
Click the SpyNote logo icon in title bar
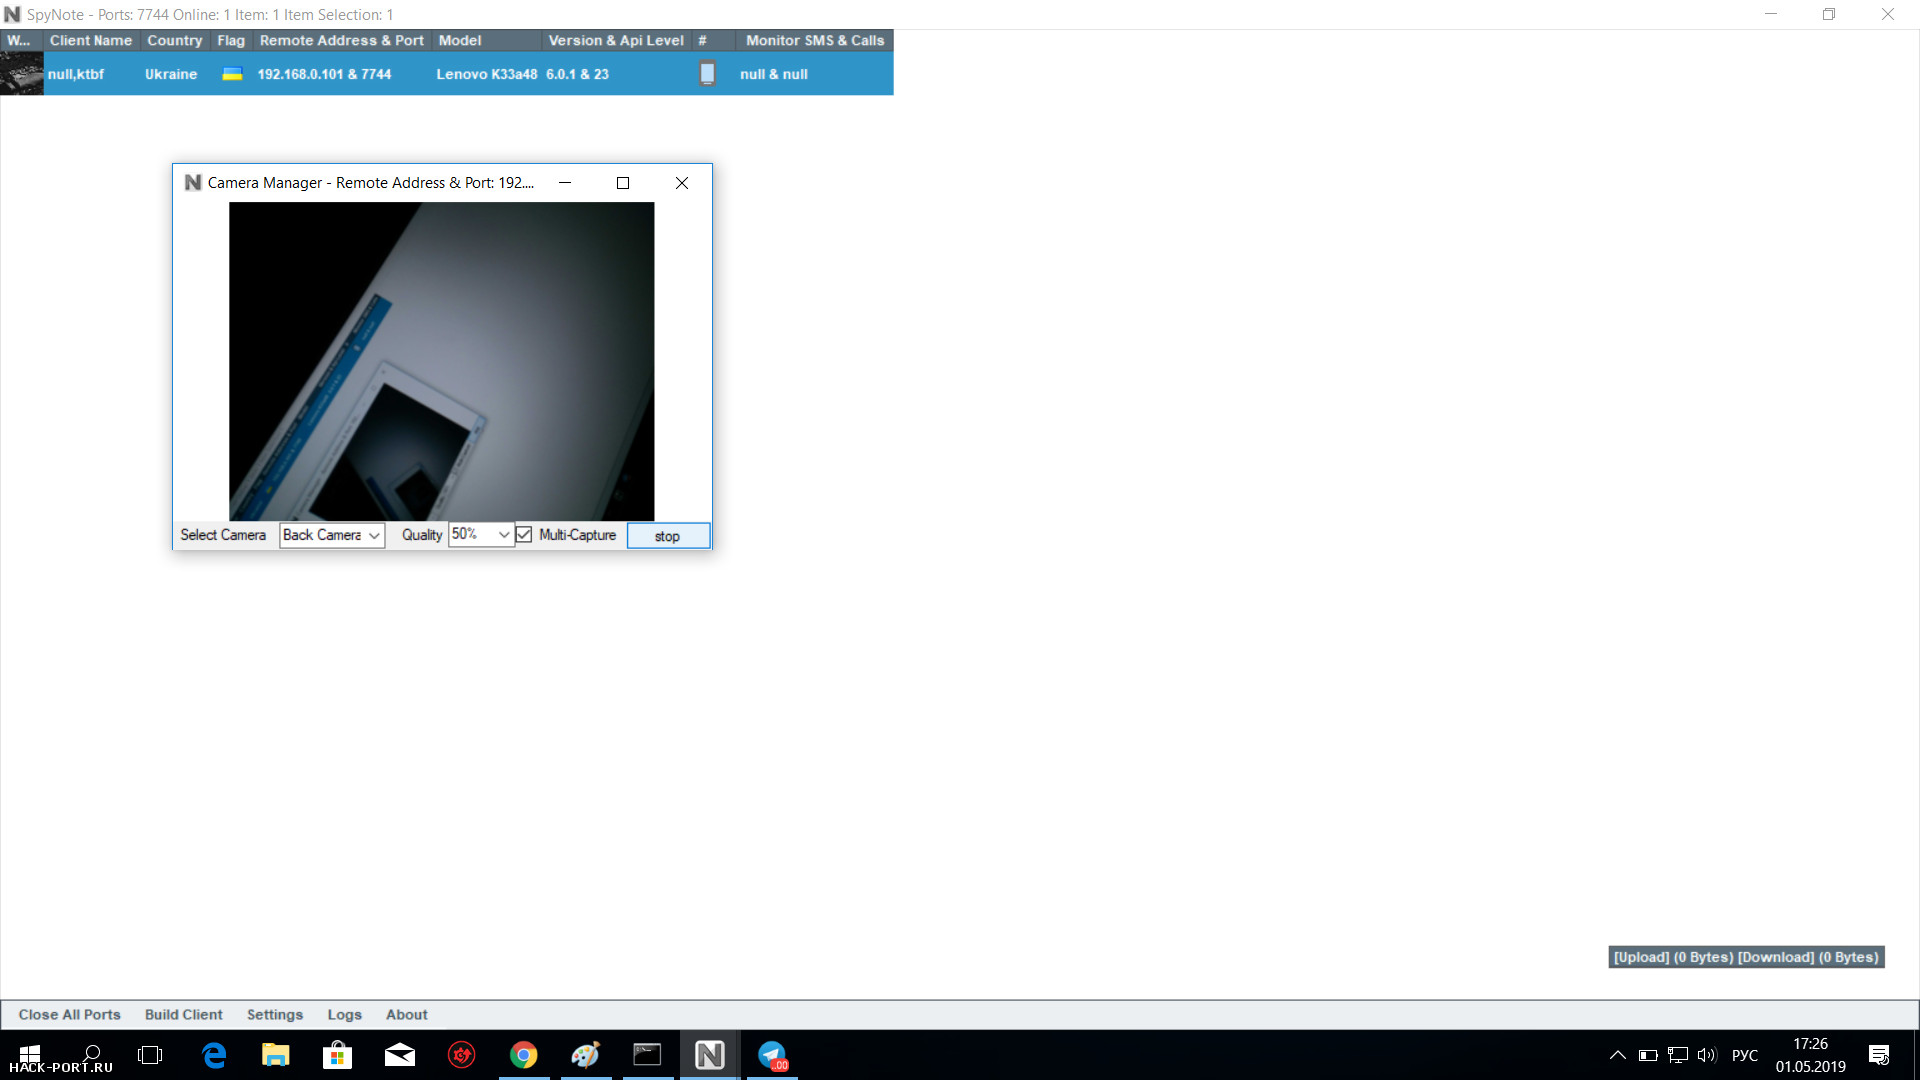tap(12, 14)
